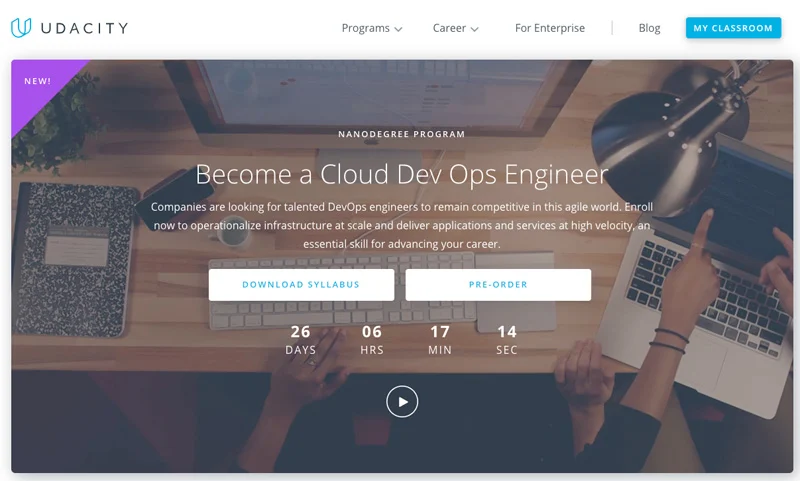
Task: Click the Pre-Order button
Action: pos(498,285)
